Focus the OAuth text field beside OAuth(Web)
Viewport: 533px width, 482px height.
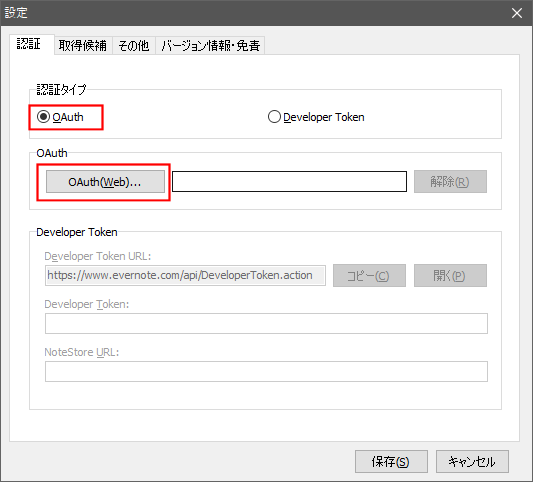[290, 182]
